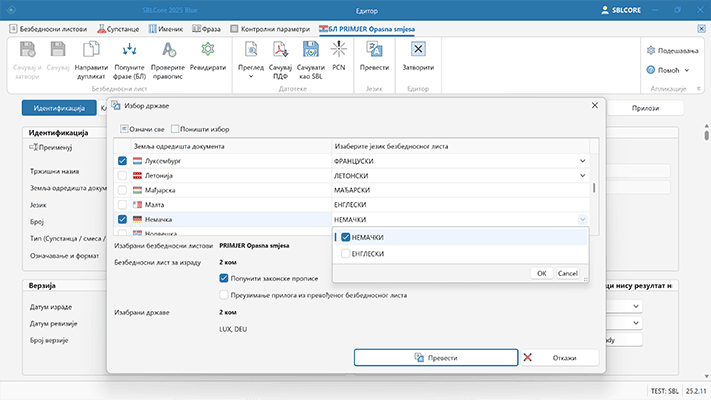Expand the Помоћ dropdown chevron
Image resolution: width=711 pixels, height=400 pixels.
coord(687,70)
